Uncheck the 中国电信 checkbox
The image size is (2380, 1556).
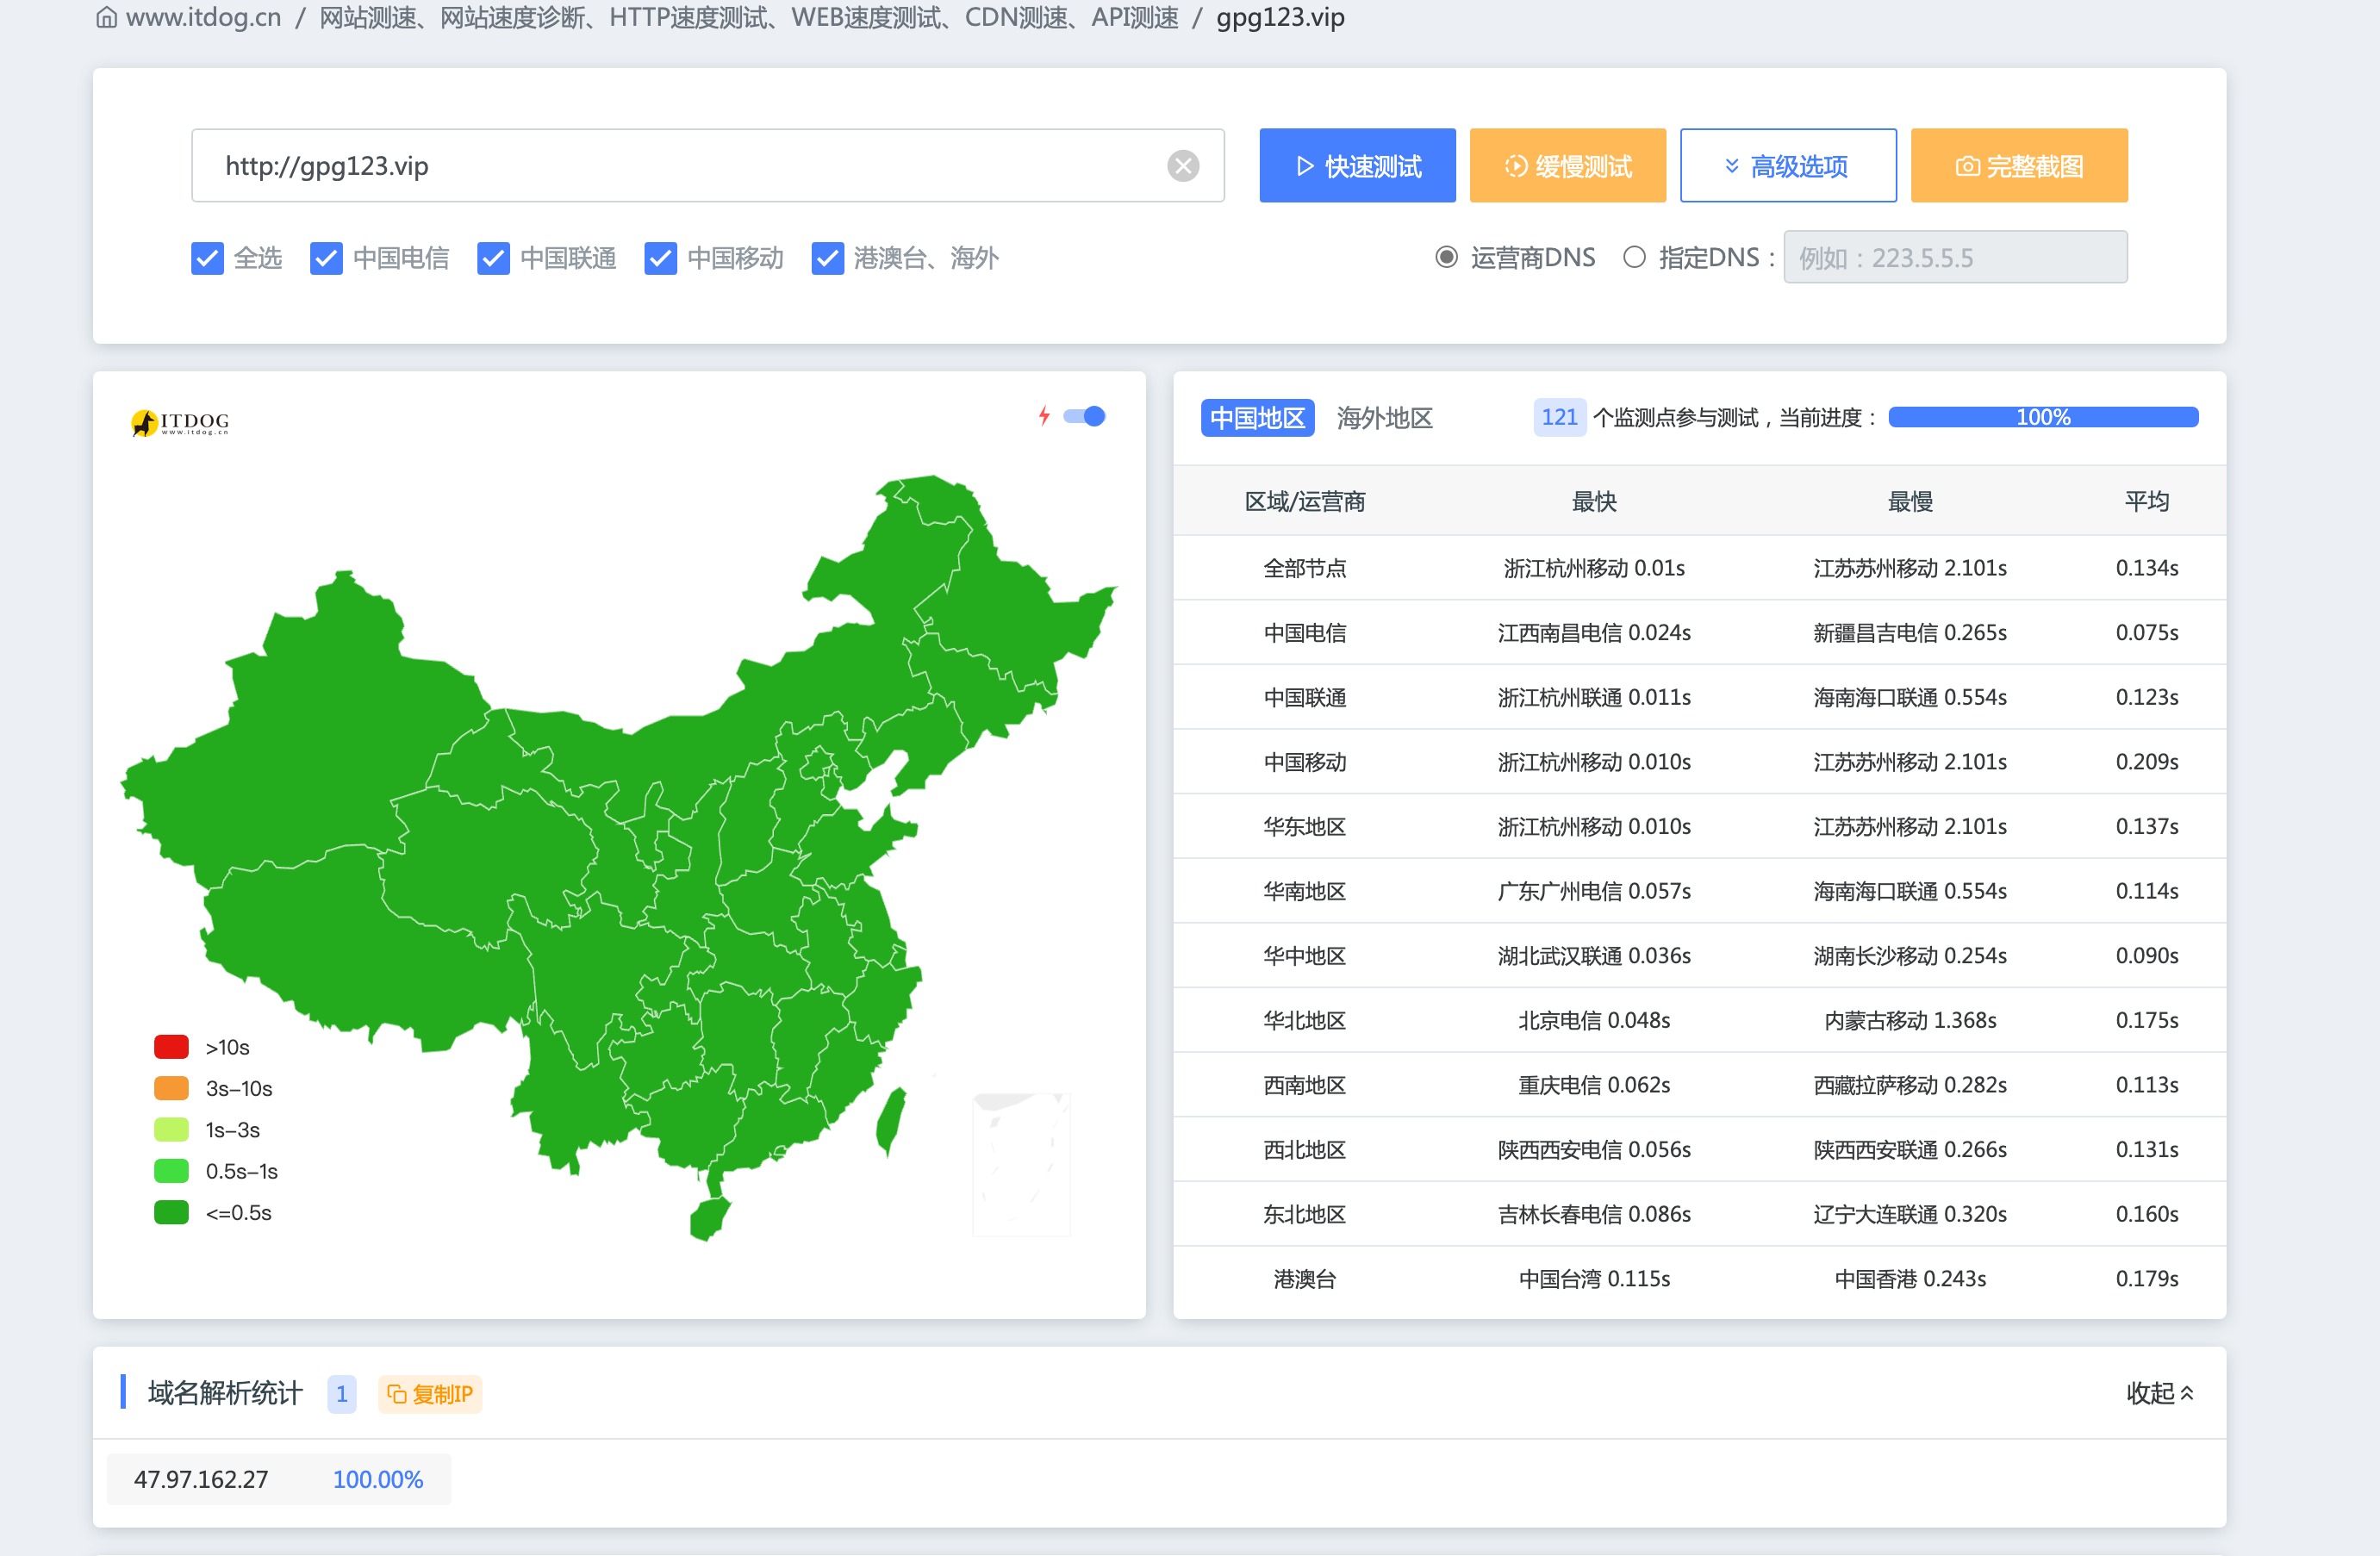tap(326, 258)
